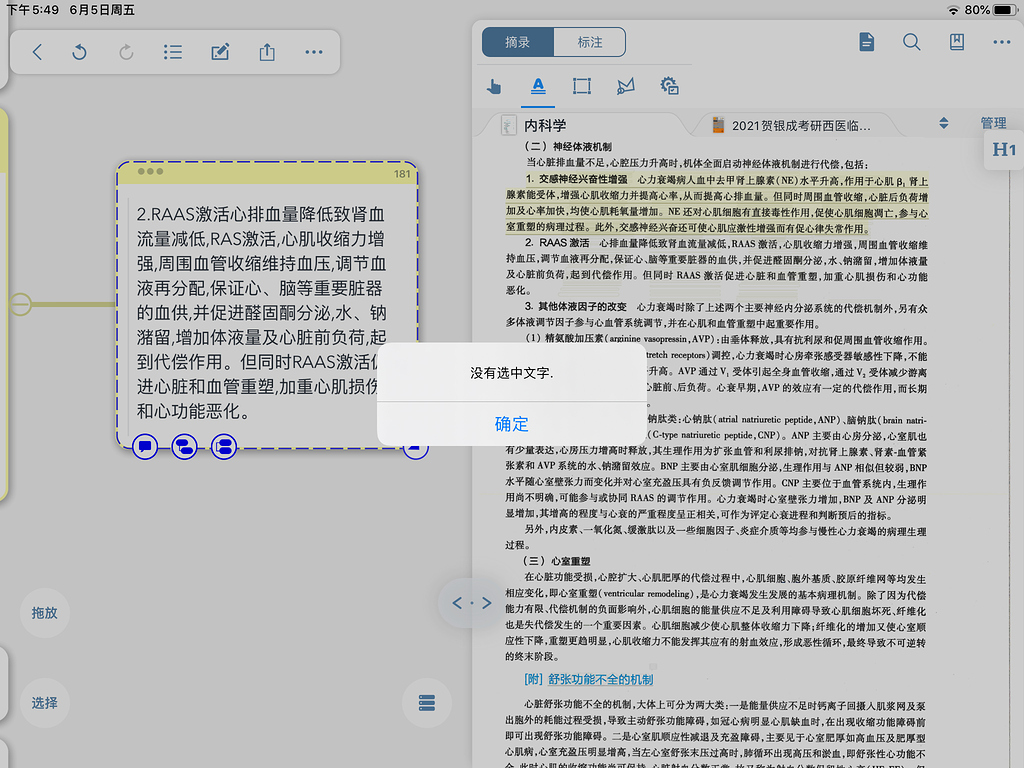Open document search with the magnifier icon

910,42
